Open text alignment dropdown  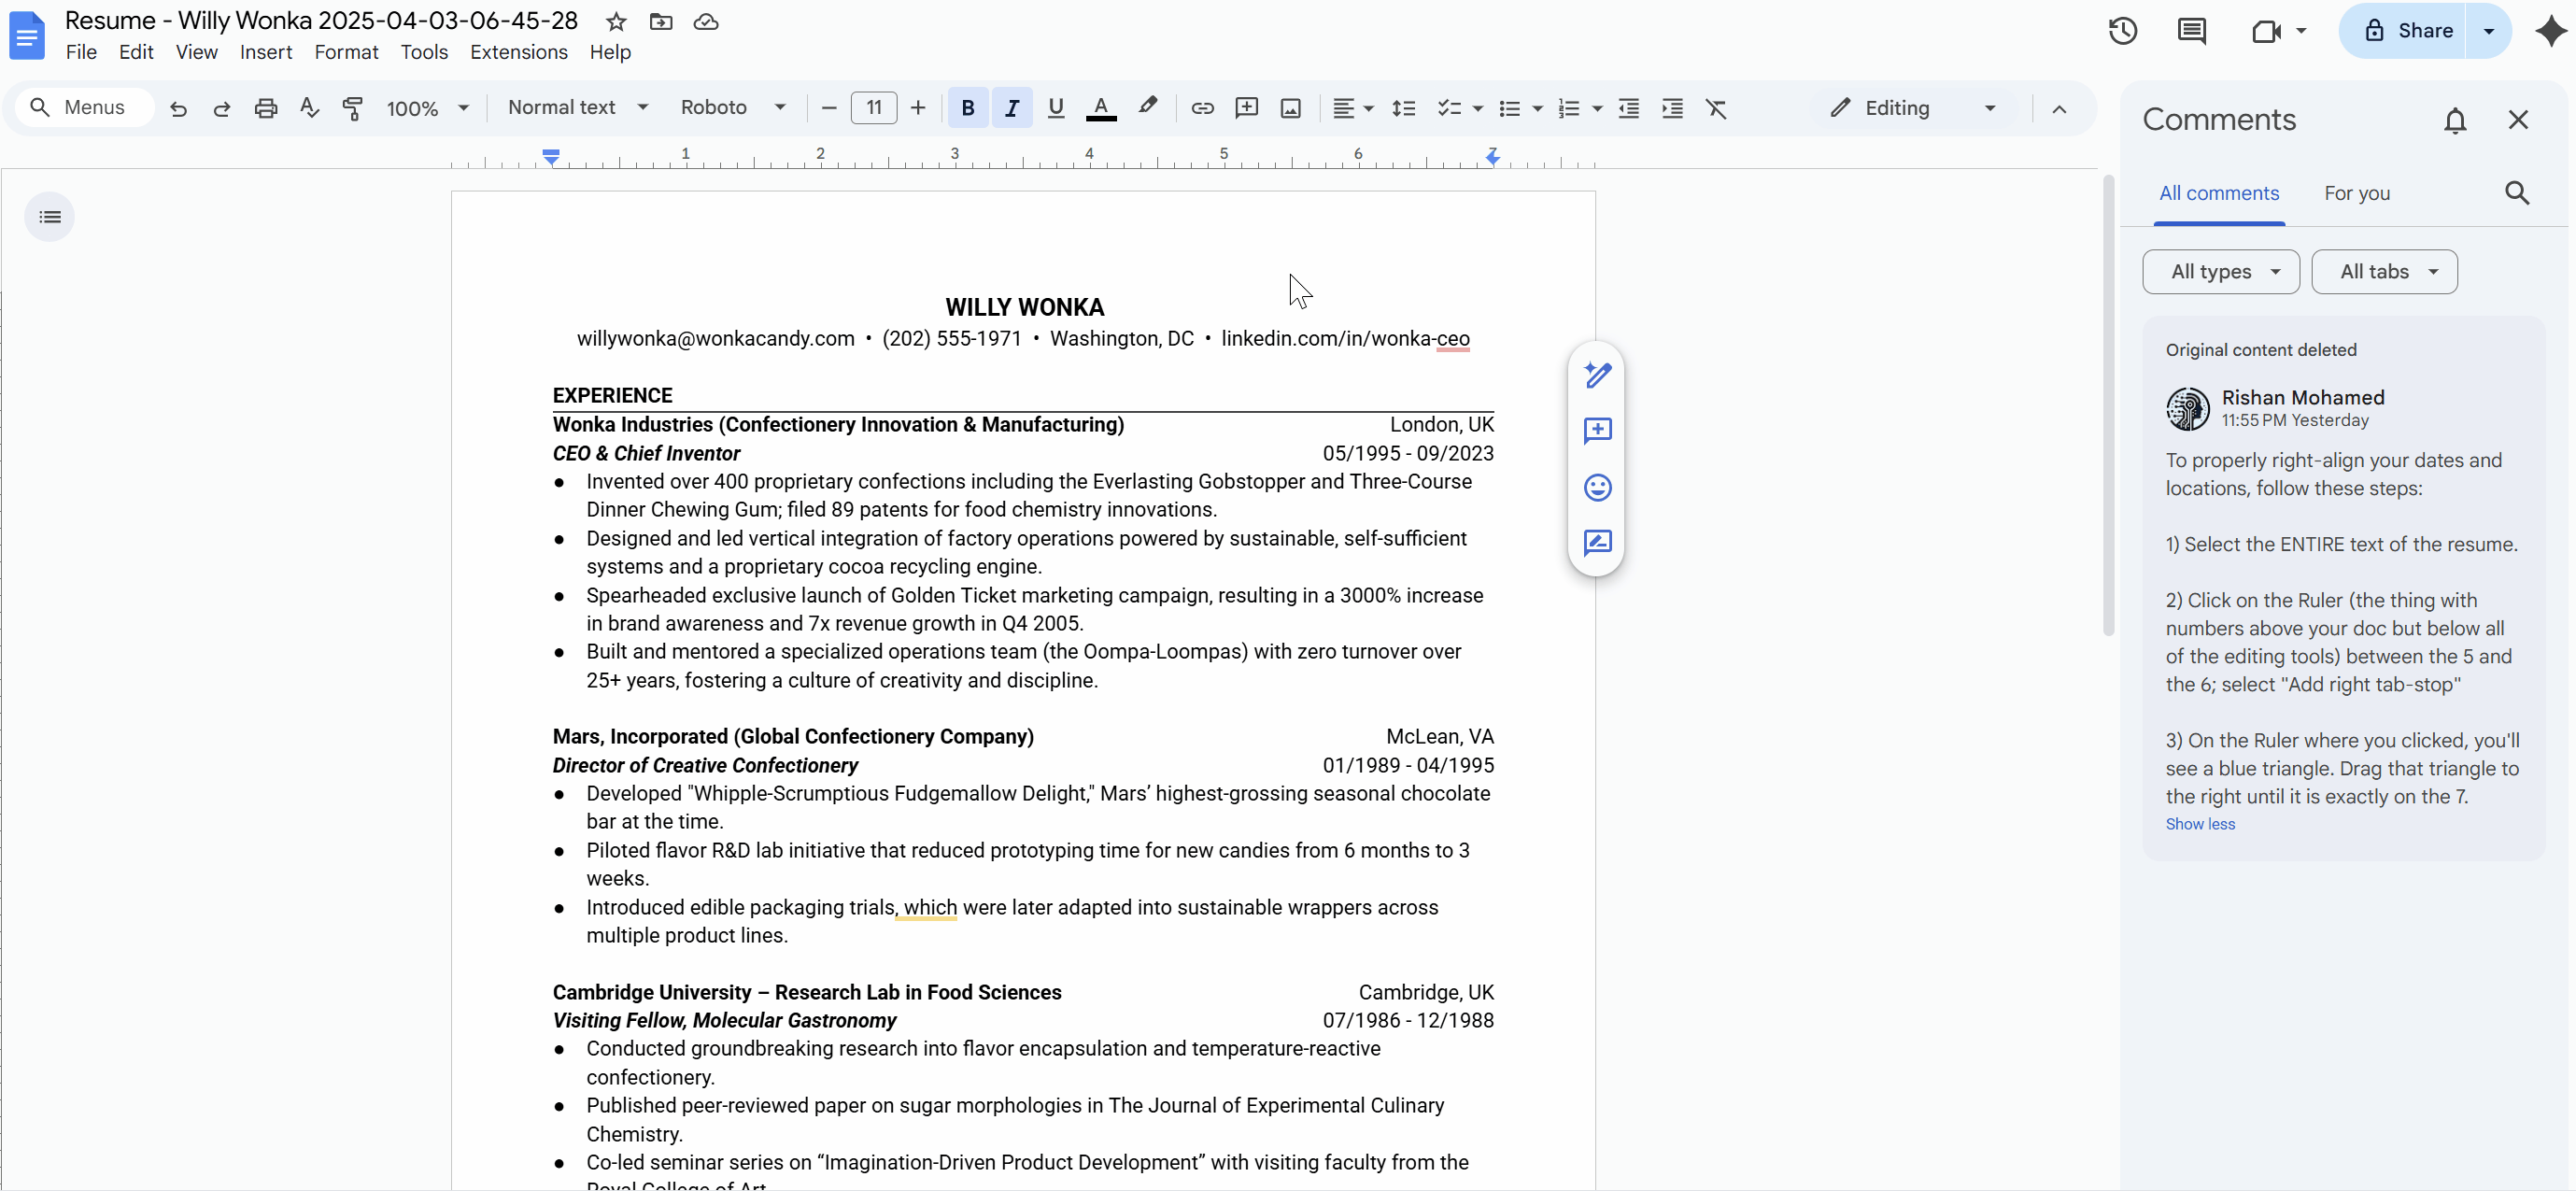[1353, 108]
